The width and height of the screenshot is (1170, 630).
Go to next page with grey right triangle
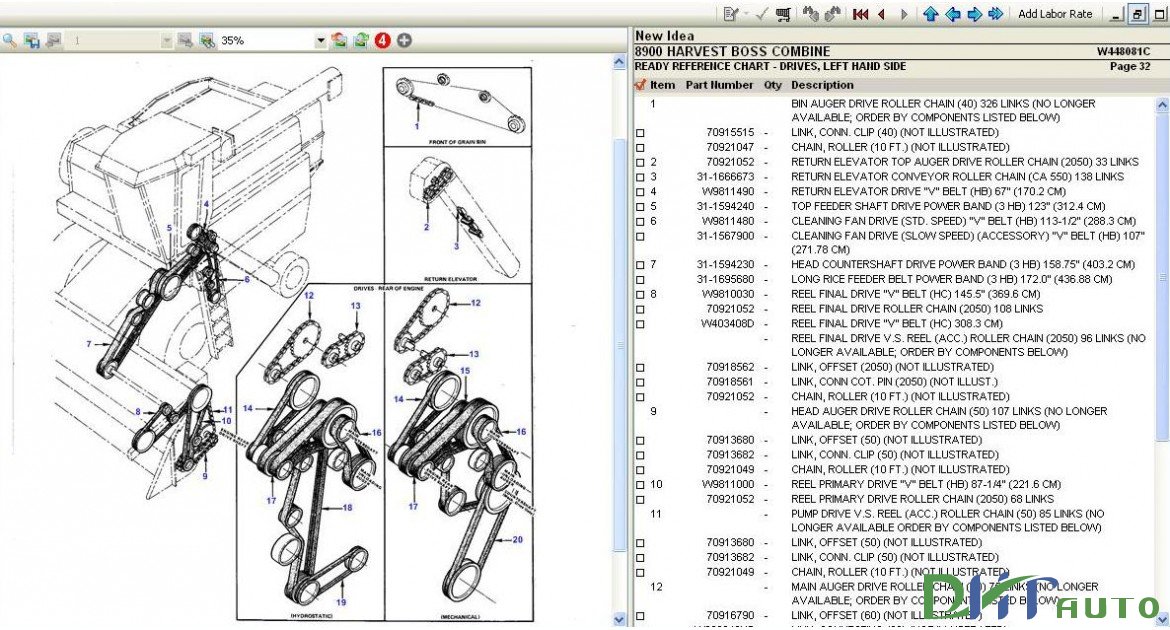click(904, 13)
